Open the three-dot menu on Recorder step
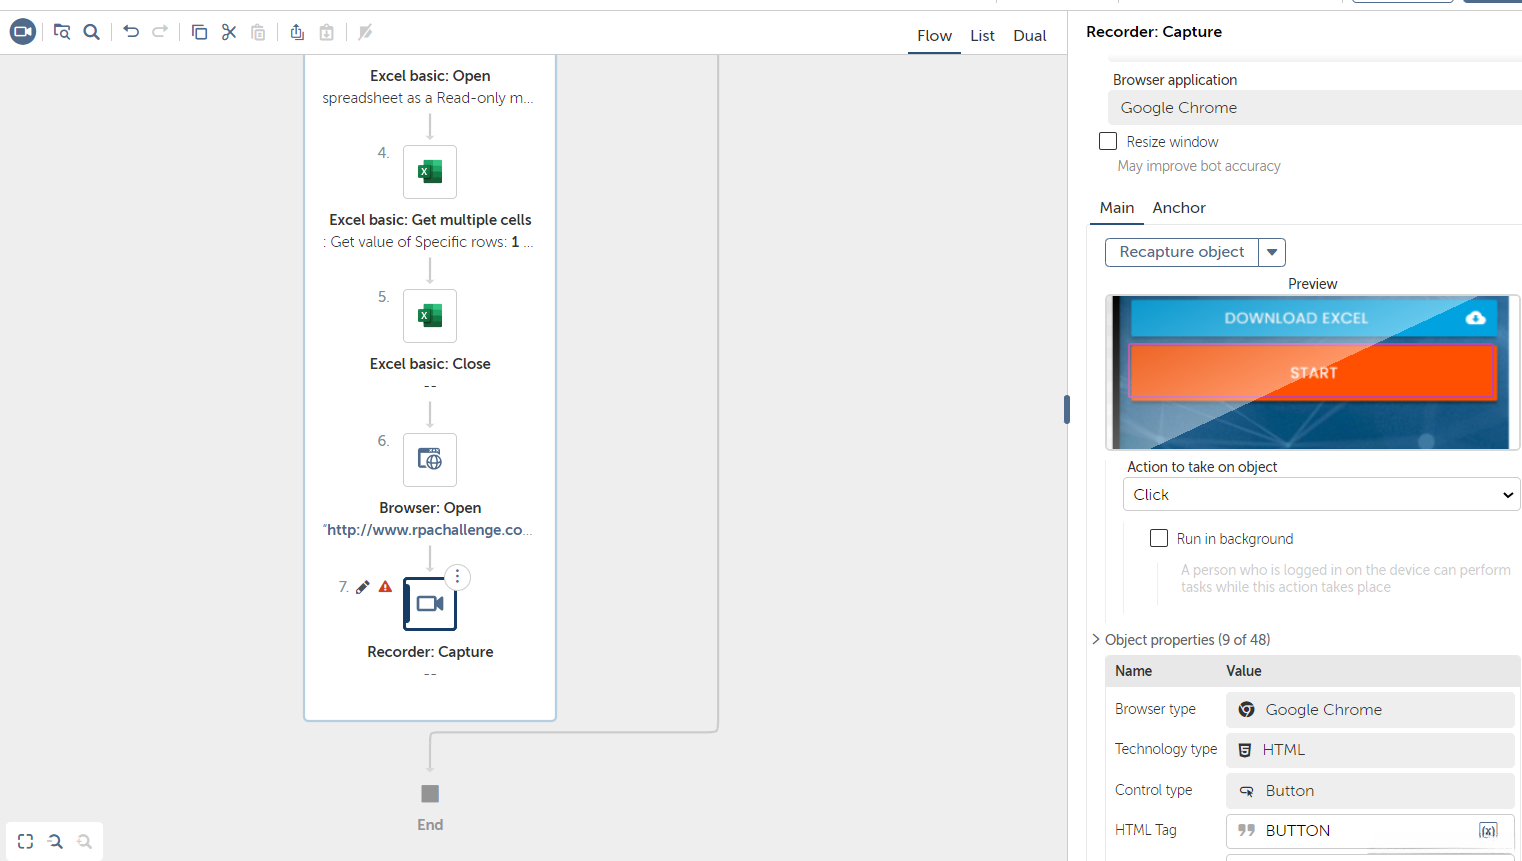Screen dimensions: 1522x861 point(457,577)
